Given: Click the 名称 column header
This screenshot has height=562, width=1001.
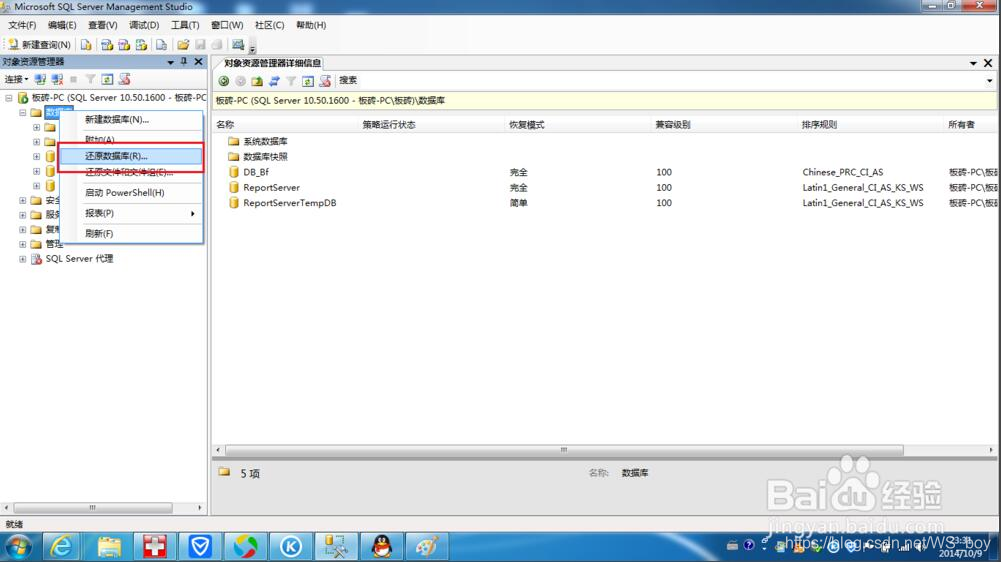Looking at the screenshot, I should 286,125.
